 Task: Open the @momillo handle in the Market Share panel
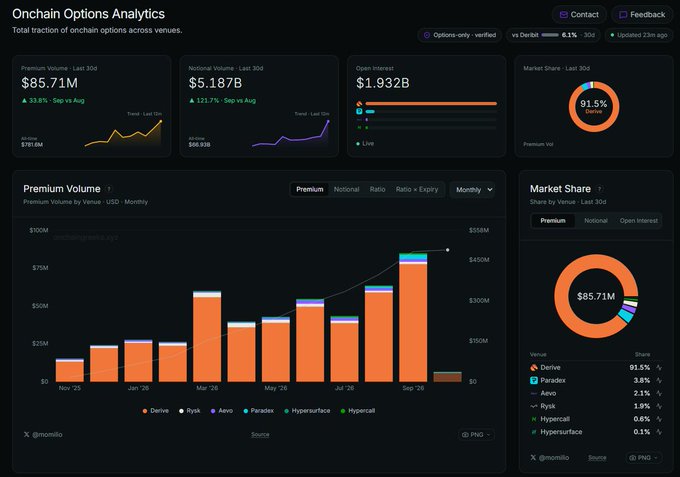554,457
